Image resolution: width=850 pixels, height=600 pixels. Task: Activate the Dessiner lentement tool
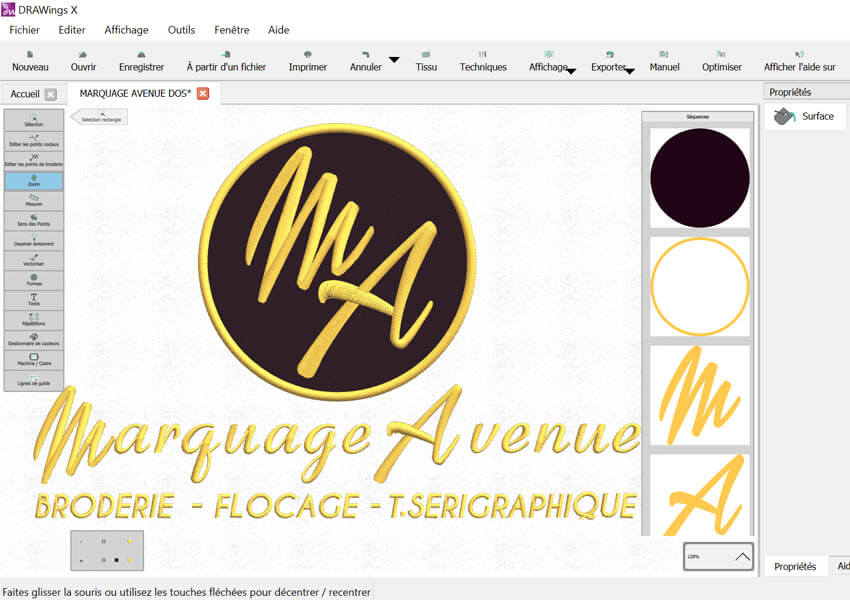(x=32, y=242)
